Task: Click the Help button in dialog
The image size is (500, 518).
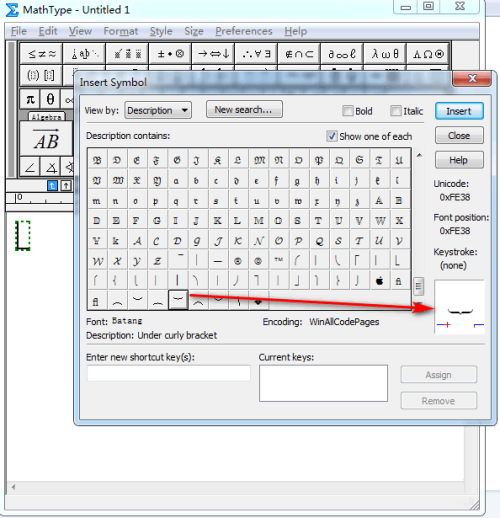Action: [x=459, y=160]
